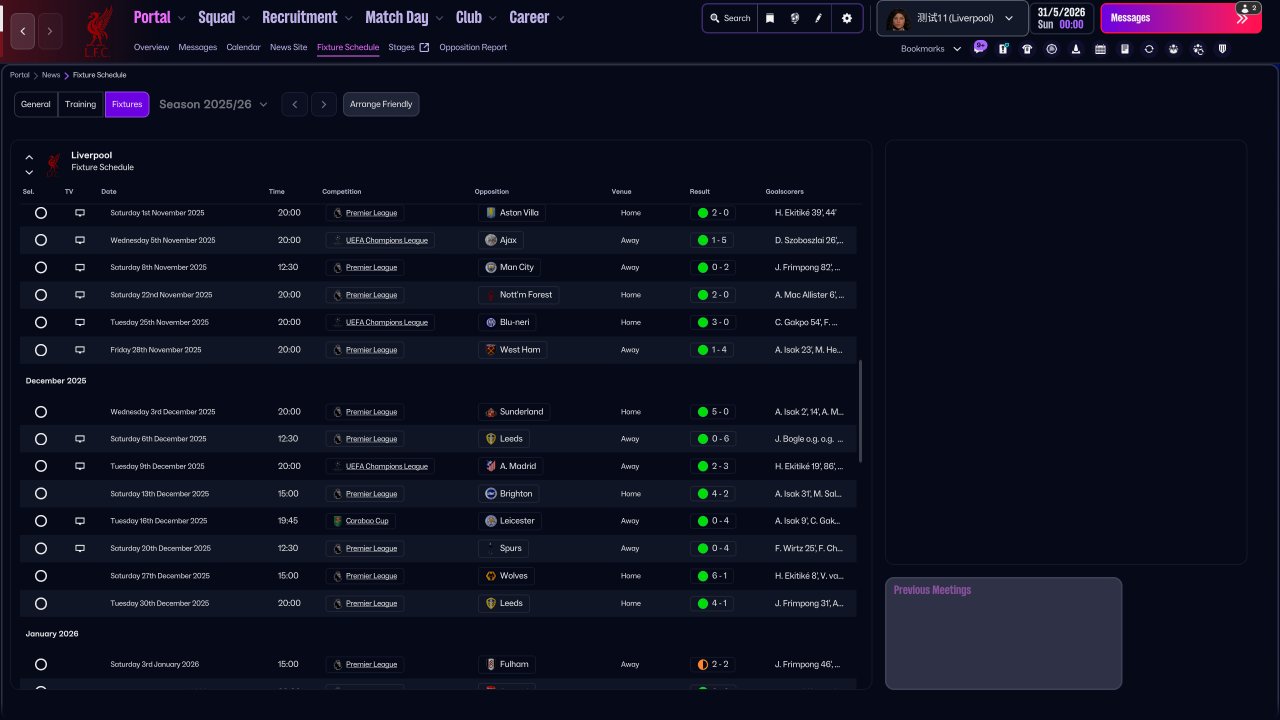Viewport: 1280px width, 720px height.
Task: Click the TV icon on the Man City row
Action: [80, 268]
